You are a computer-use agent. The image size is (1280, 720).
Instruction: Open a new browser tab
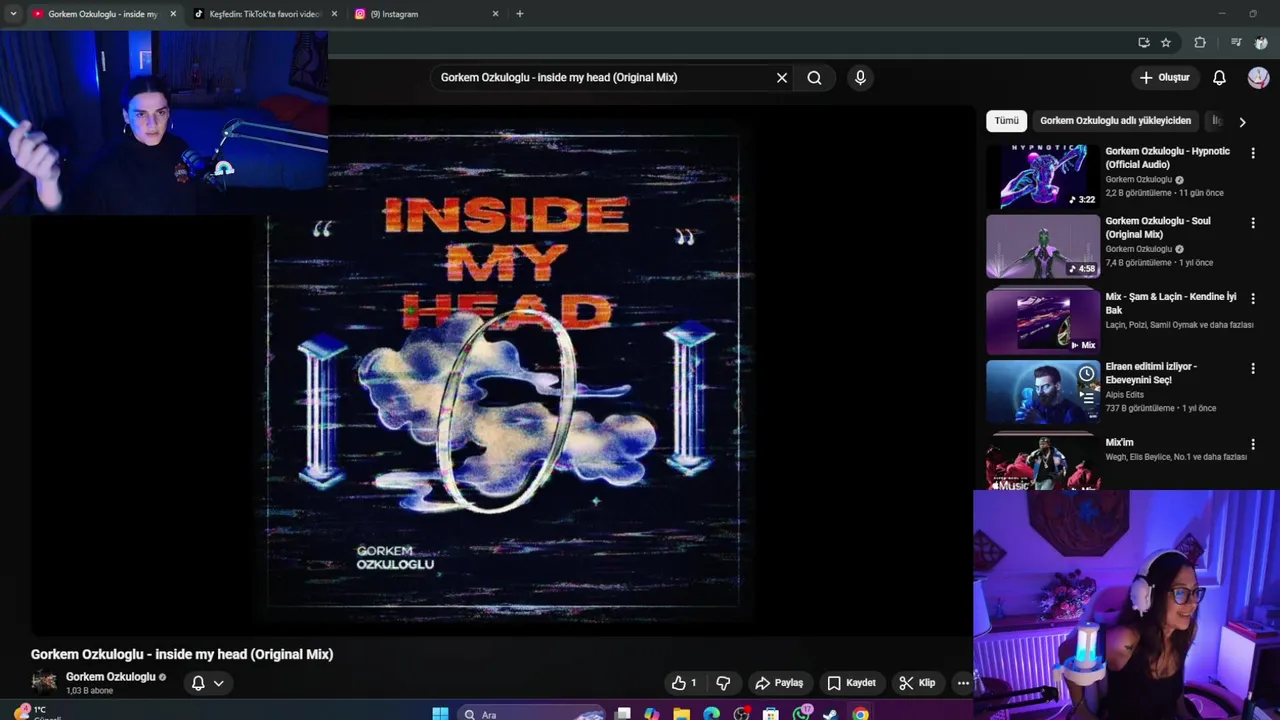coord(519,14)
